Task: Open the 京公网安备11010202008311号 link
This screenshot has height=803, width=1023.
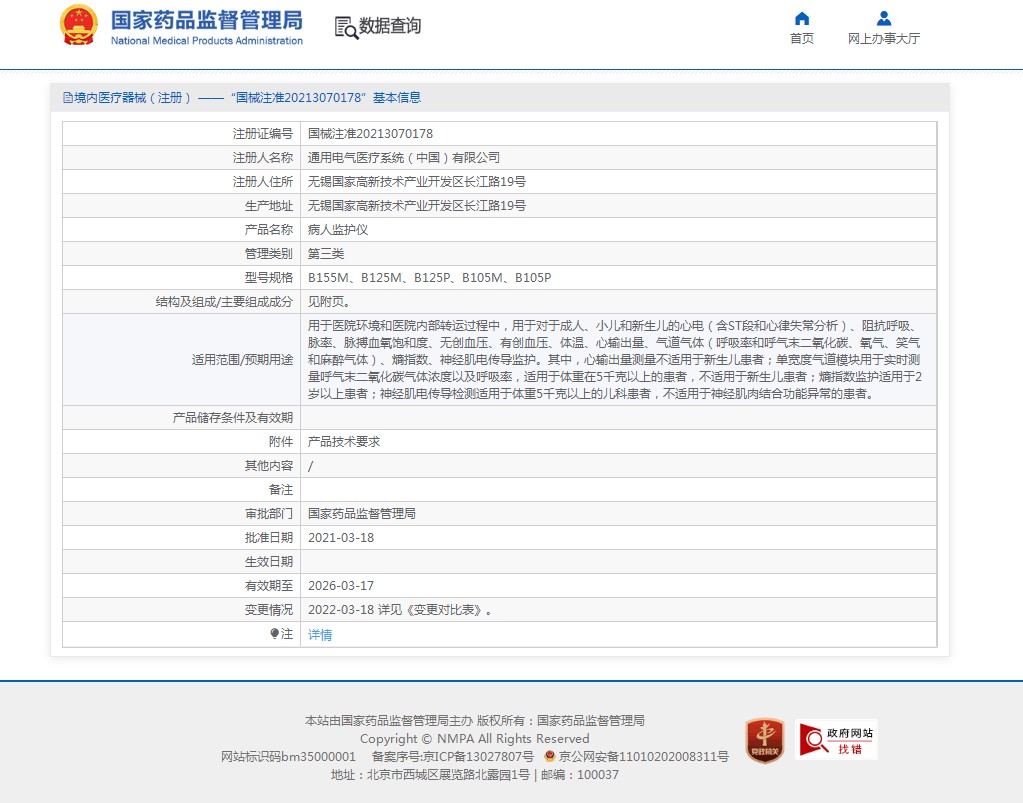Action: (x=643, y=757)
